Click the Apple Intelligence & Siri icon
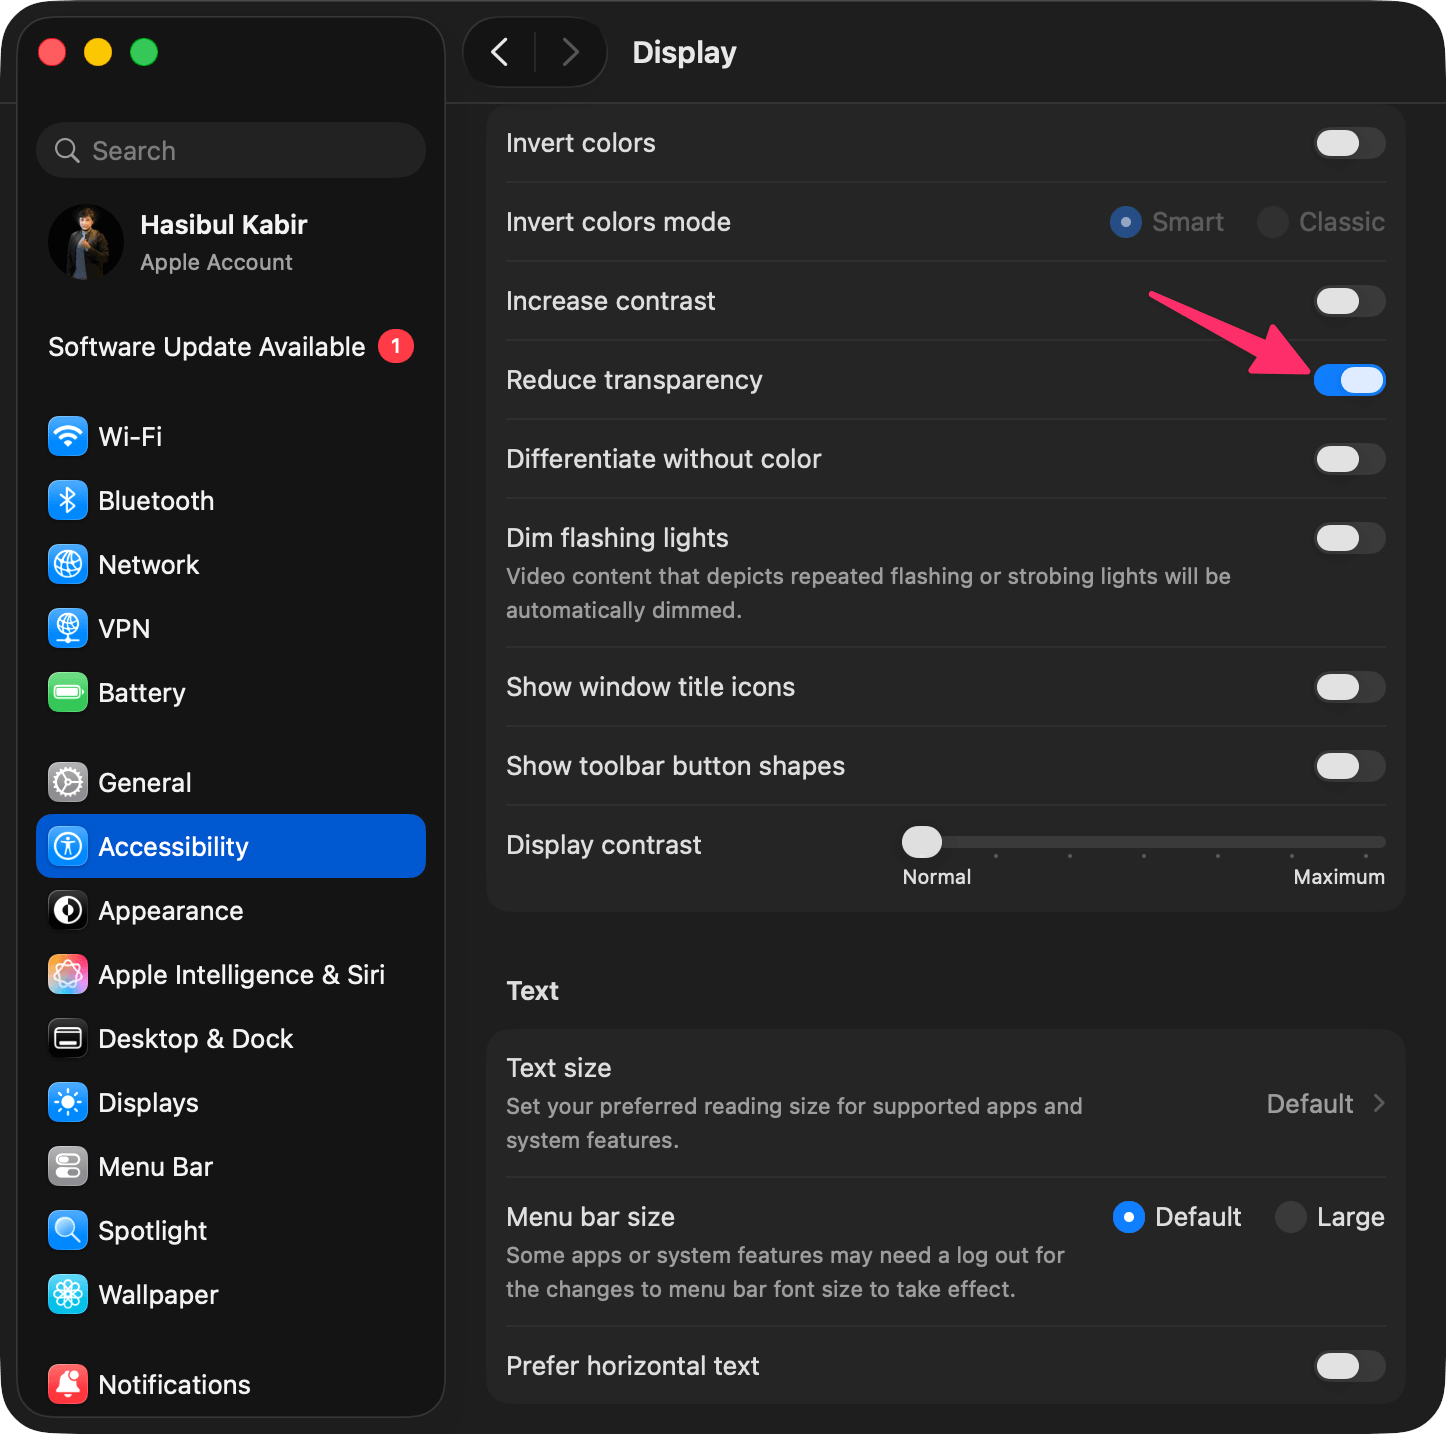The height and width of the screenshot is (1434, 1446). (x=68, y=974)
